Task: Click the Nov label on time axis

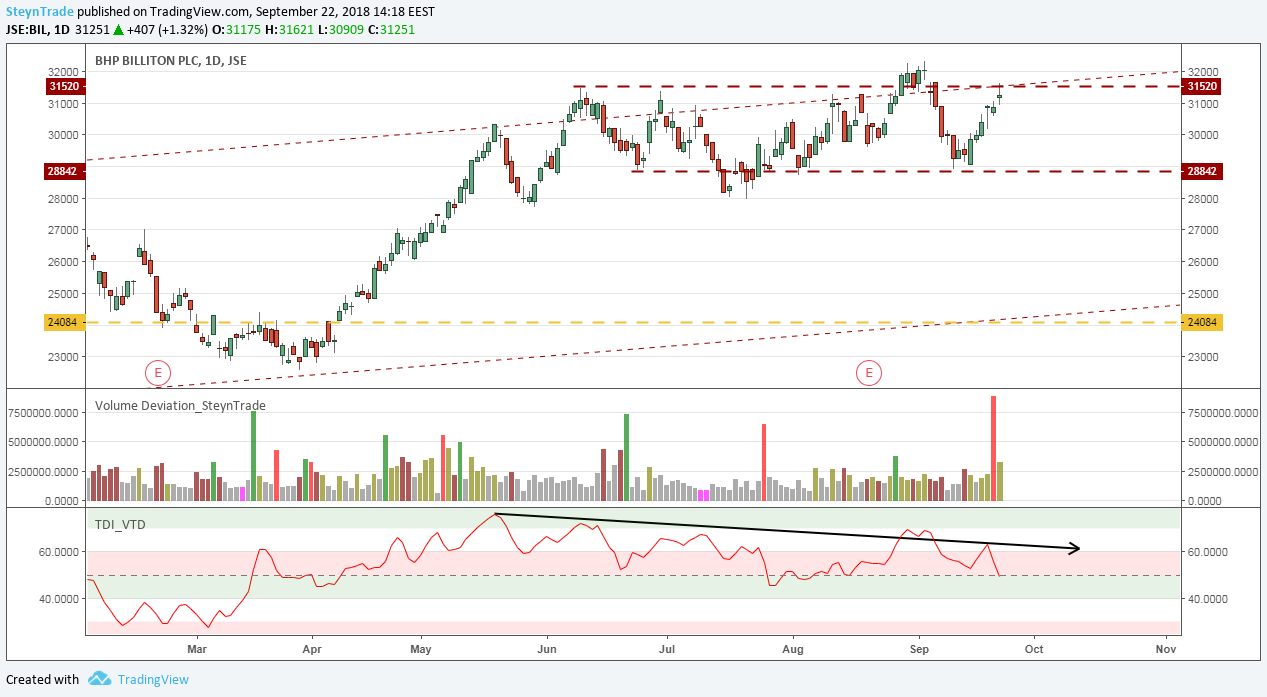Action: (1164, 649)
